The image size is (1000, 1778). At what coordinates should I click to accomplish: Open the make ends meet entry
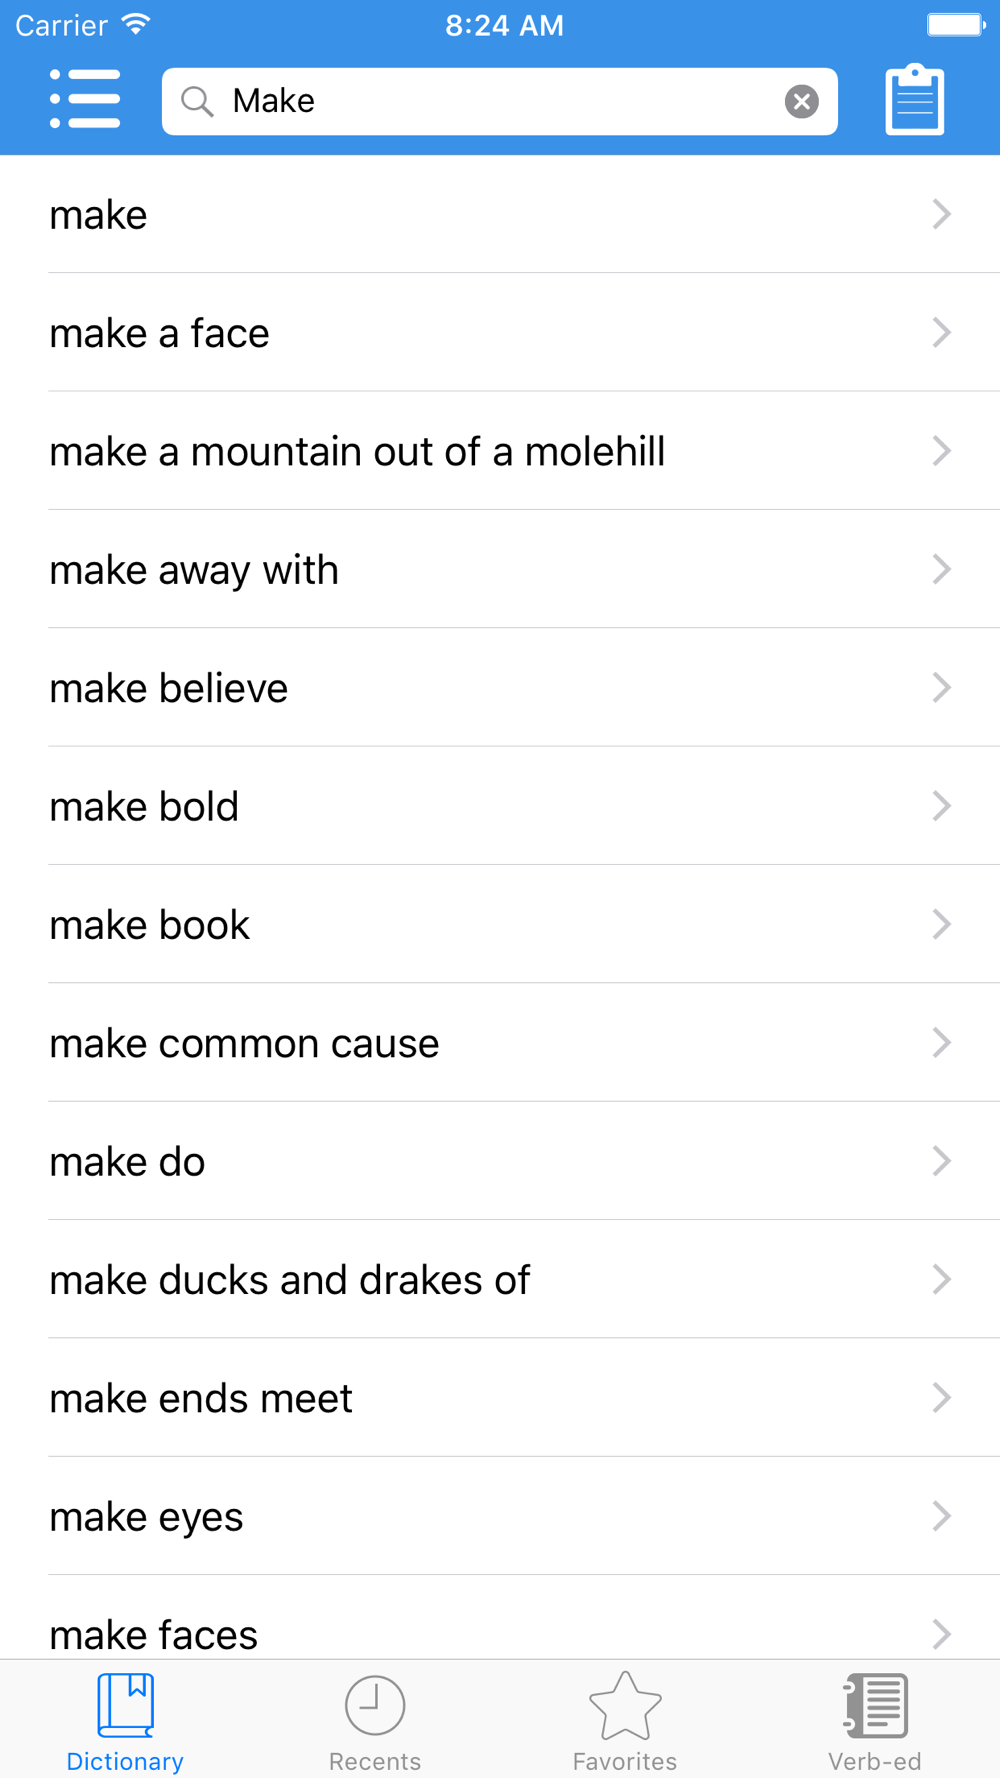(500, 1398)
